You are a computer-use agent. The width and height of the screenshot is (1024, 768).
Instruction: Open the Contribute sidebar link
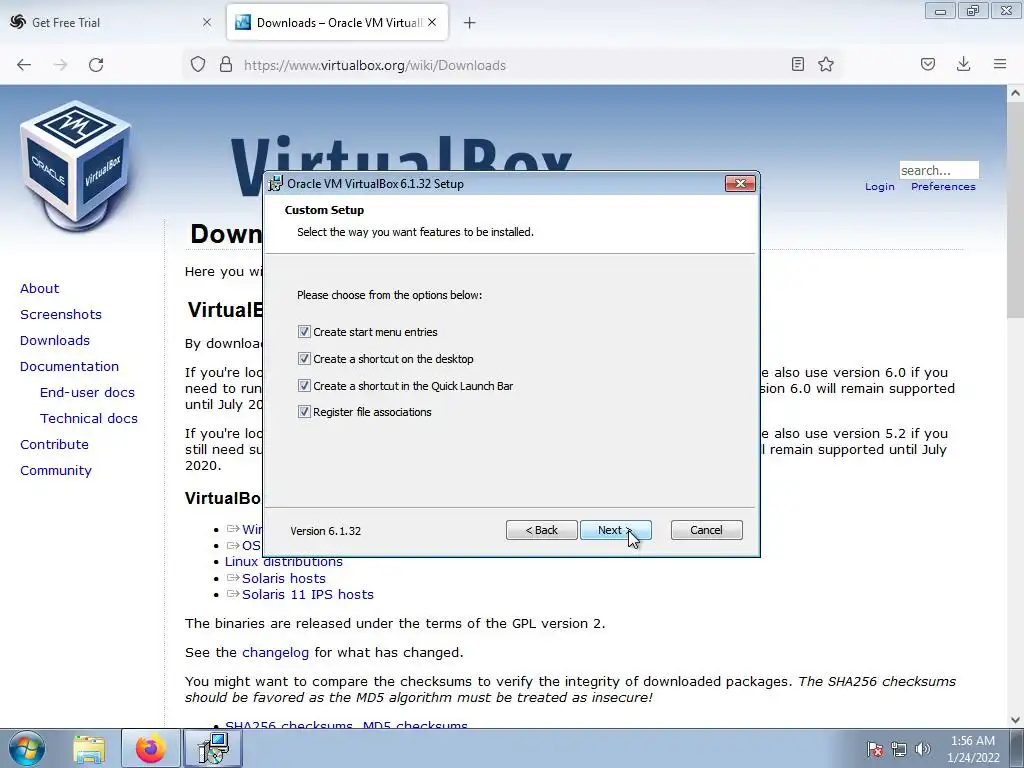point(54,445)
